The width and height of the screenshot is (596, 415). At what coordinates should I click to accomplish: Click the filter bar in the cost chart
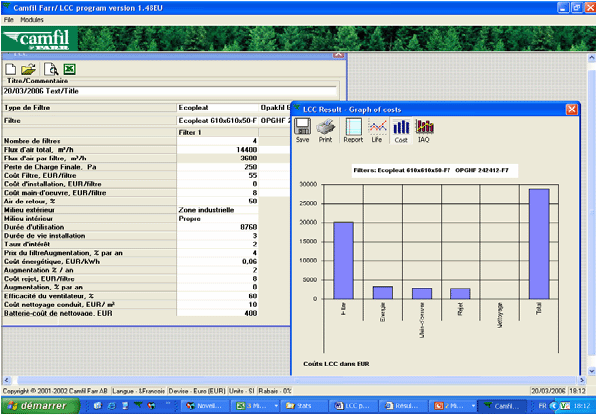coord(344,260)
